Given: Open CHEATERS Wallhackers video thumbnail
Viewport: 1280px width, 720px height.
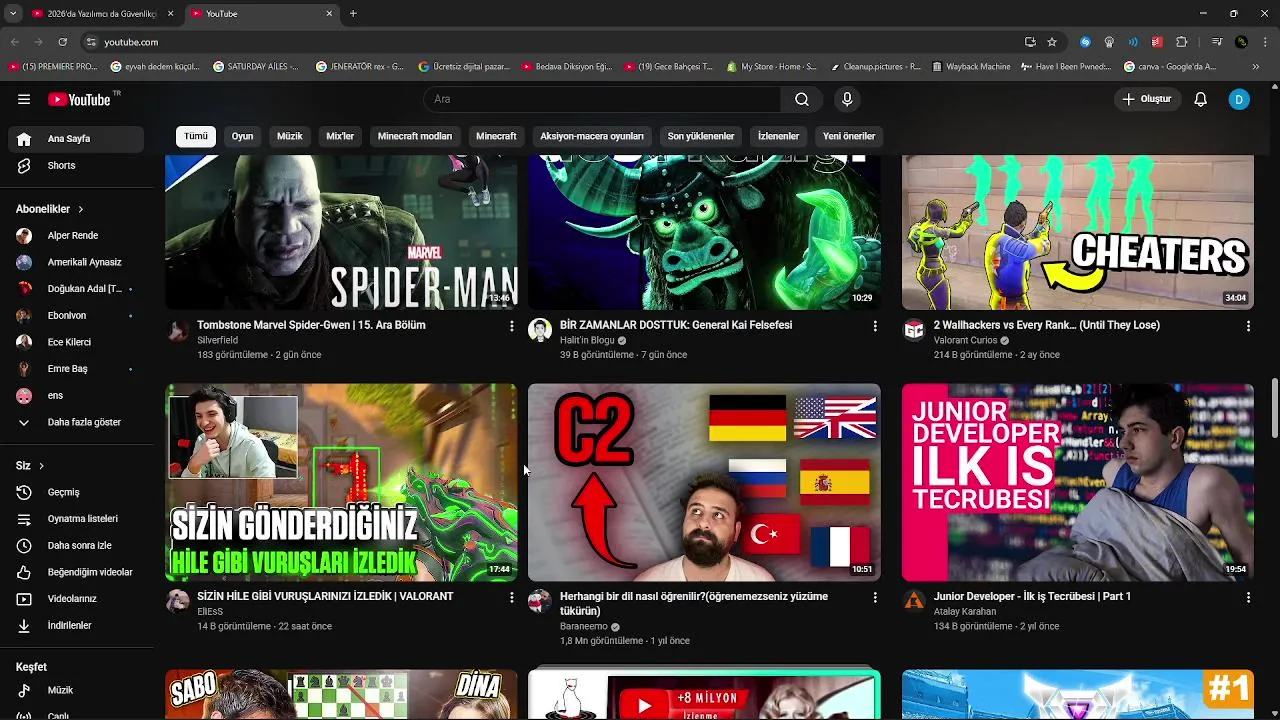Looking at the screenshot, I should 1077,232.
